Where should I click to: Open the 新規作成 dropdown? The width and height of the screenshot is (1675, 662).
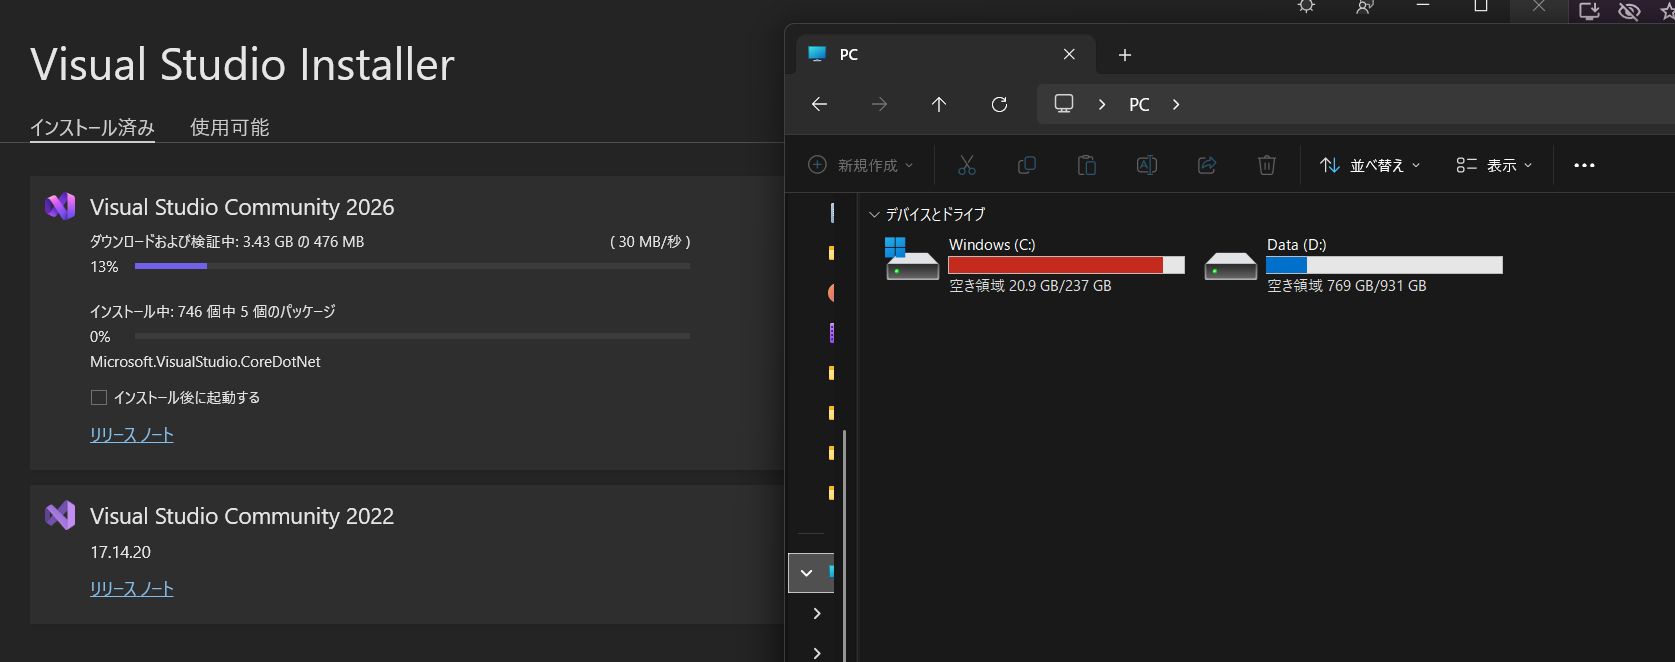pos(861,165)
